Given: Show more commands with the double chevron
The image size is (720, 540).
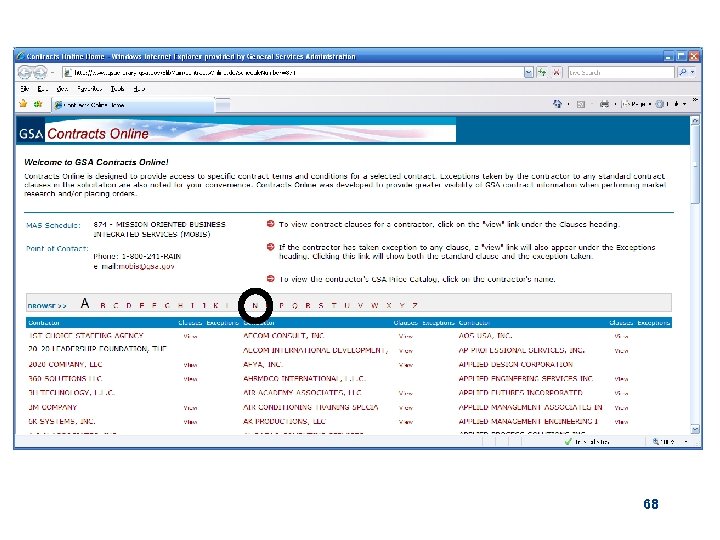Looking at the screenshot, I should 695,100.
